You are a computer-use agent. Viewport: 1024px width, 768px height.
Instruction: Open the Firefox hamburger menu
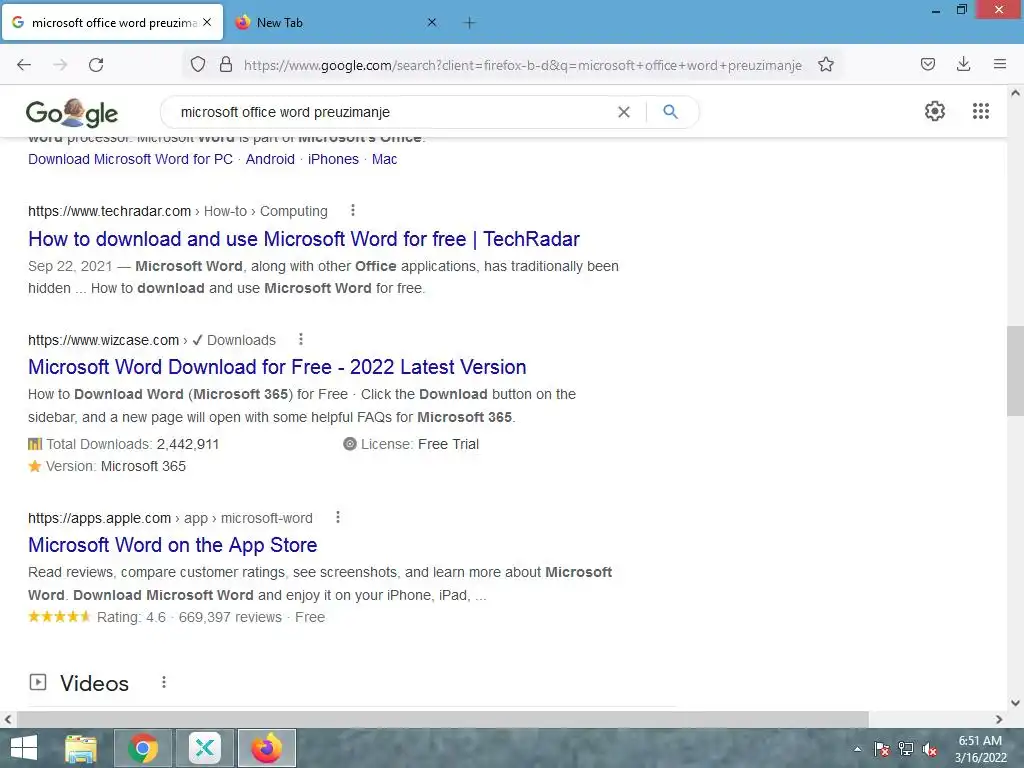[999, 64]
